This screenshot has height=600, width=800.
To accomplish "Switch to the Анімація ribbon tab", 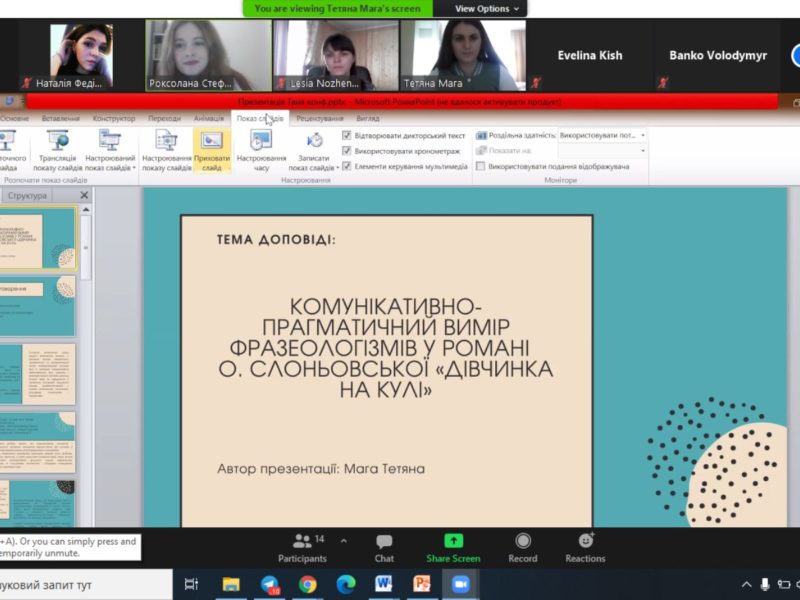I will tap(209, 119).
